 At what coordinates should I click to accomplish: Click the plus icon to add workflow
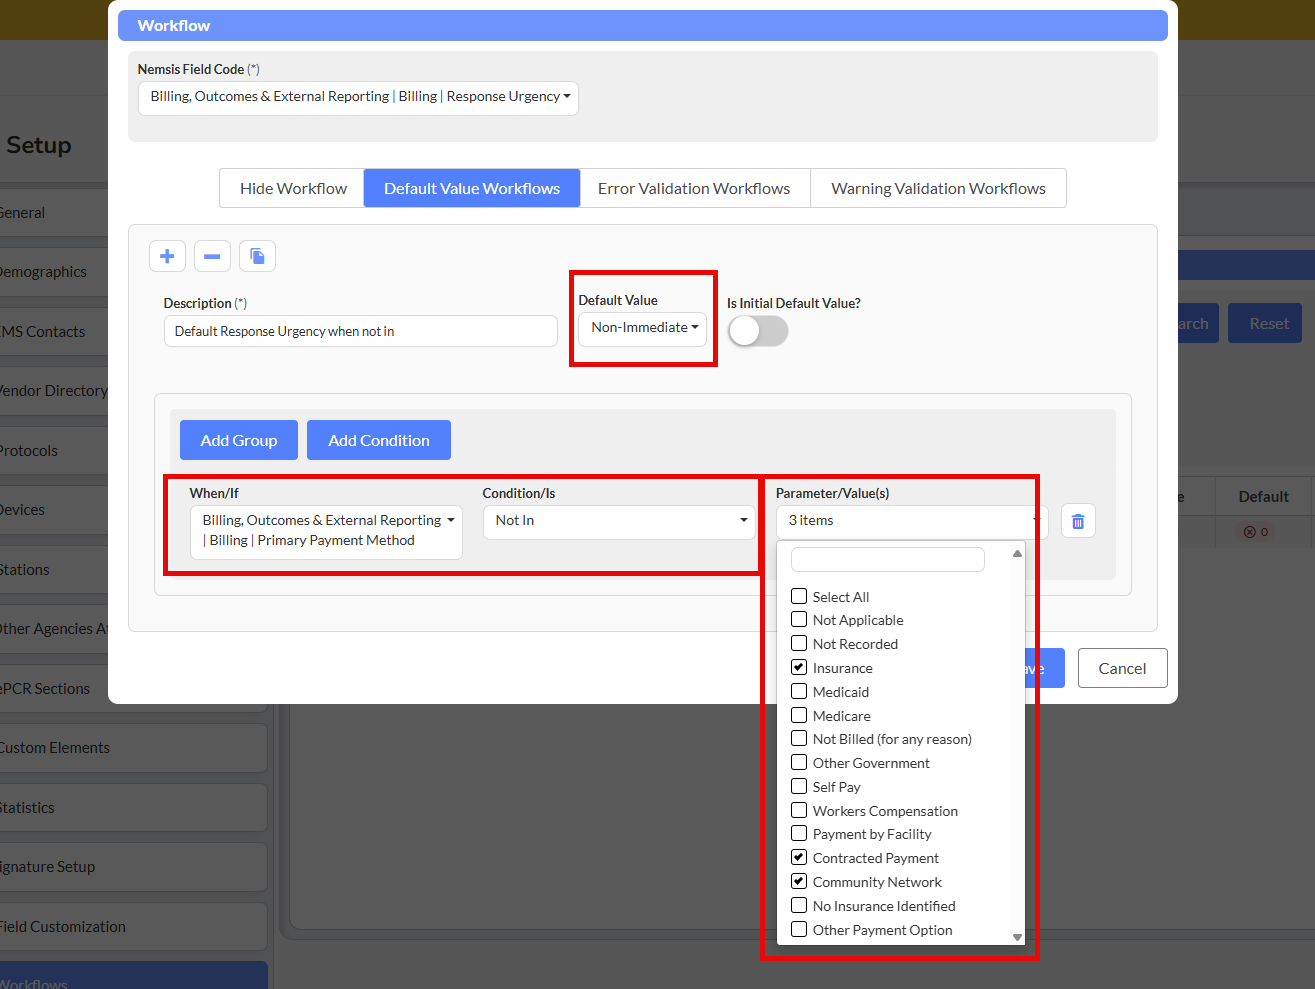point(167,256)
